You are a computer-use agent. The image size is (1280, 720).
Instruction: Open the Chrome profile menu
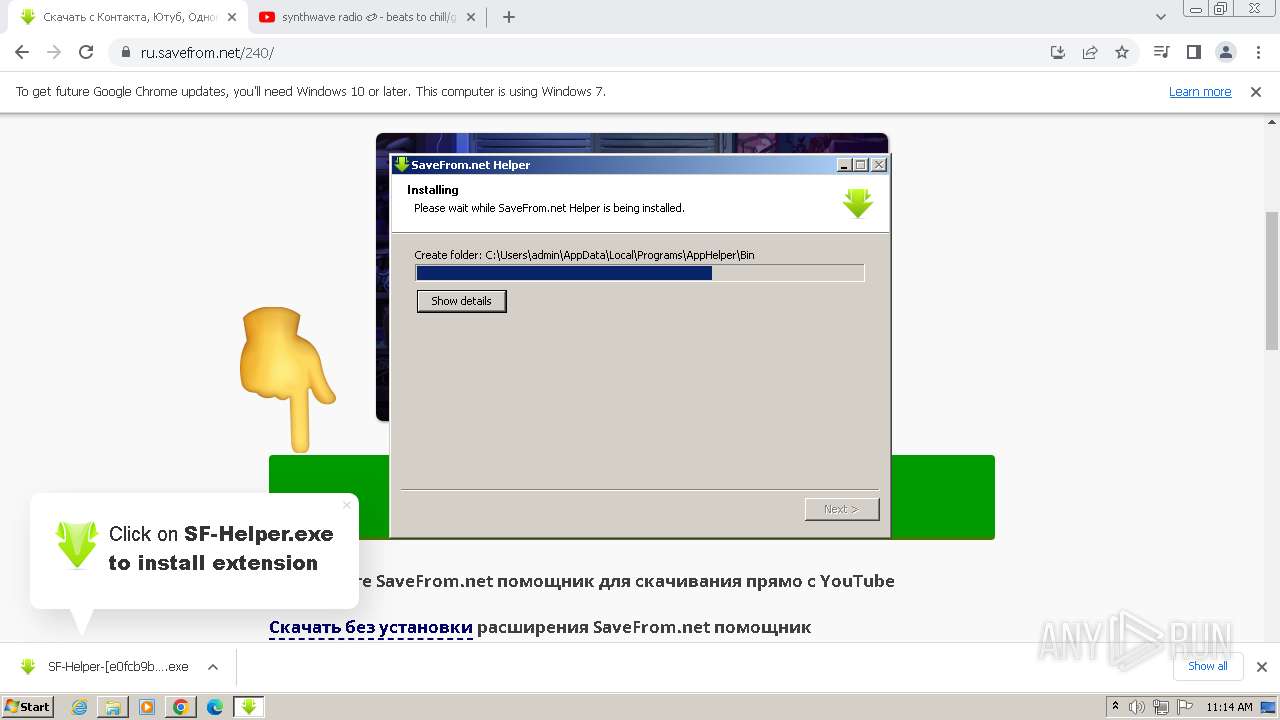1225,52
